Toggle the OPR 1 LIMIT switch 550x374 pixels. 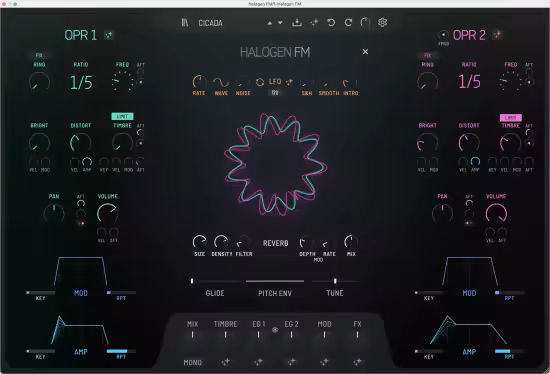tap(122, 116)
